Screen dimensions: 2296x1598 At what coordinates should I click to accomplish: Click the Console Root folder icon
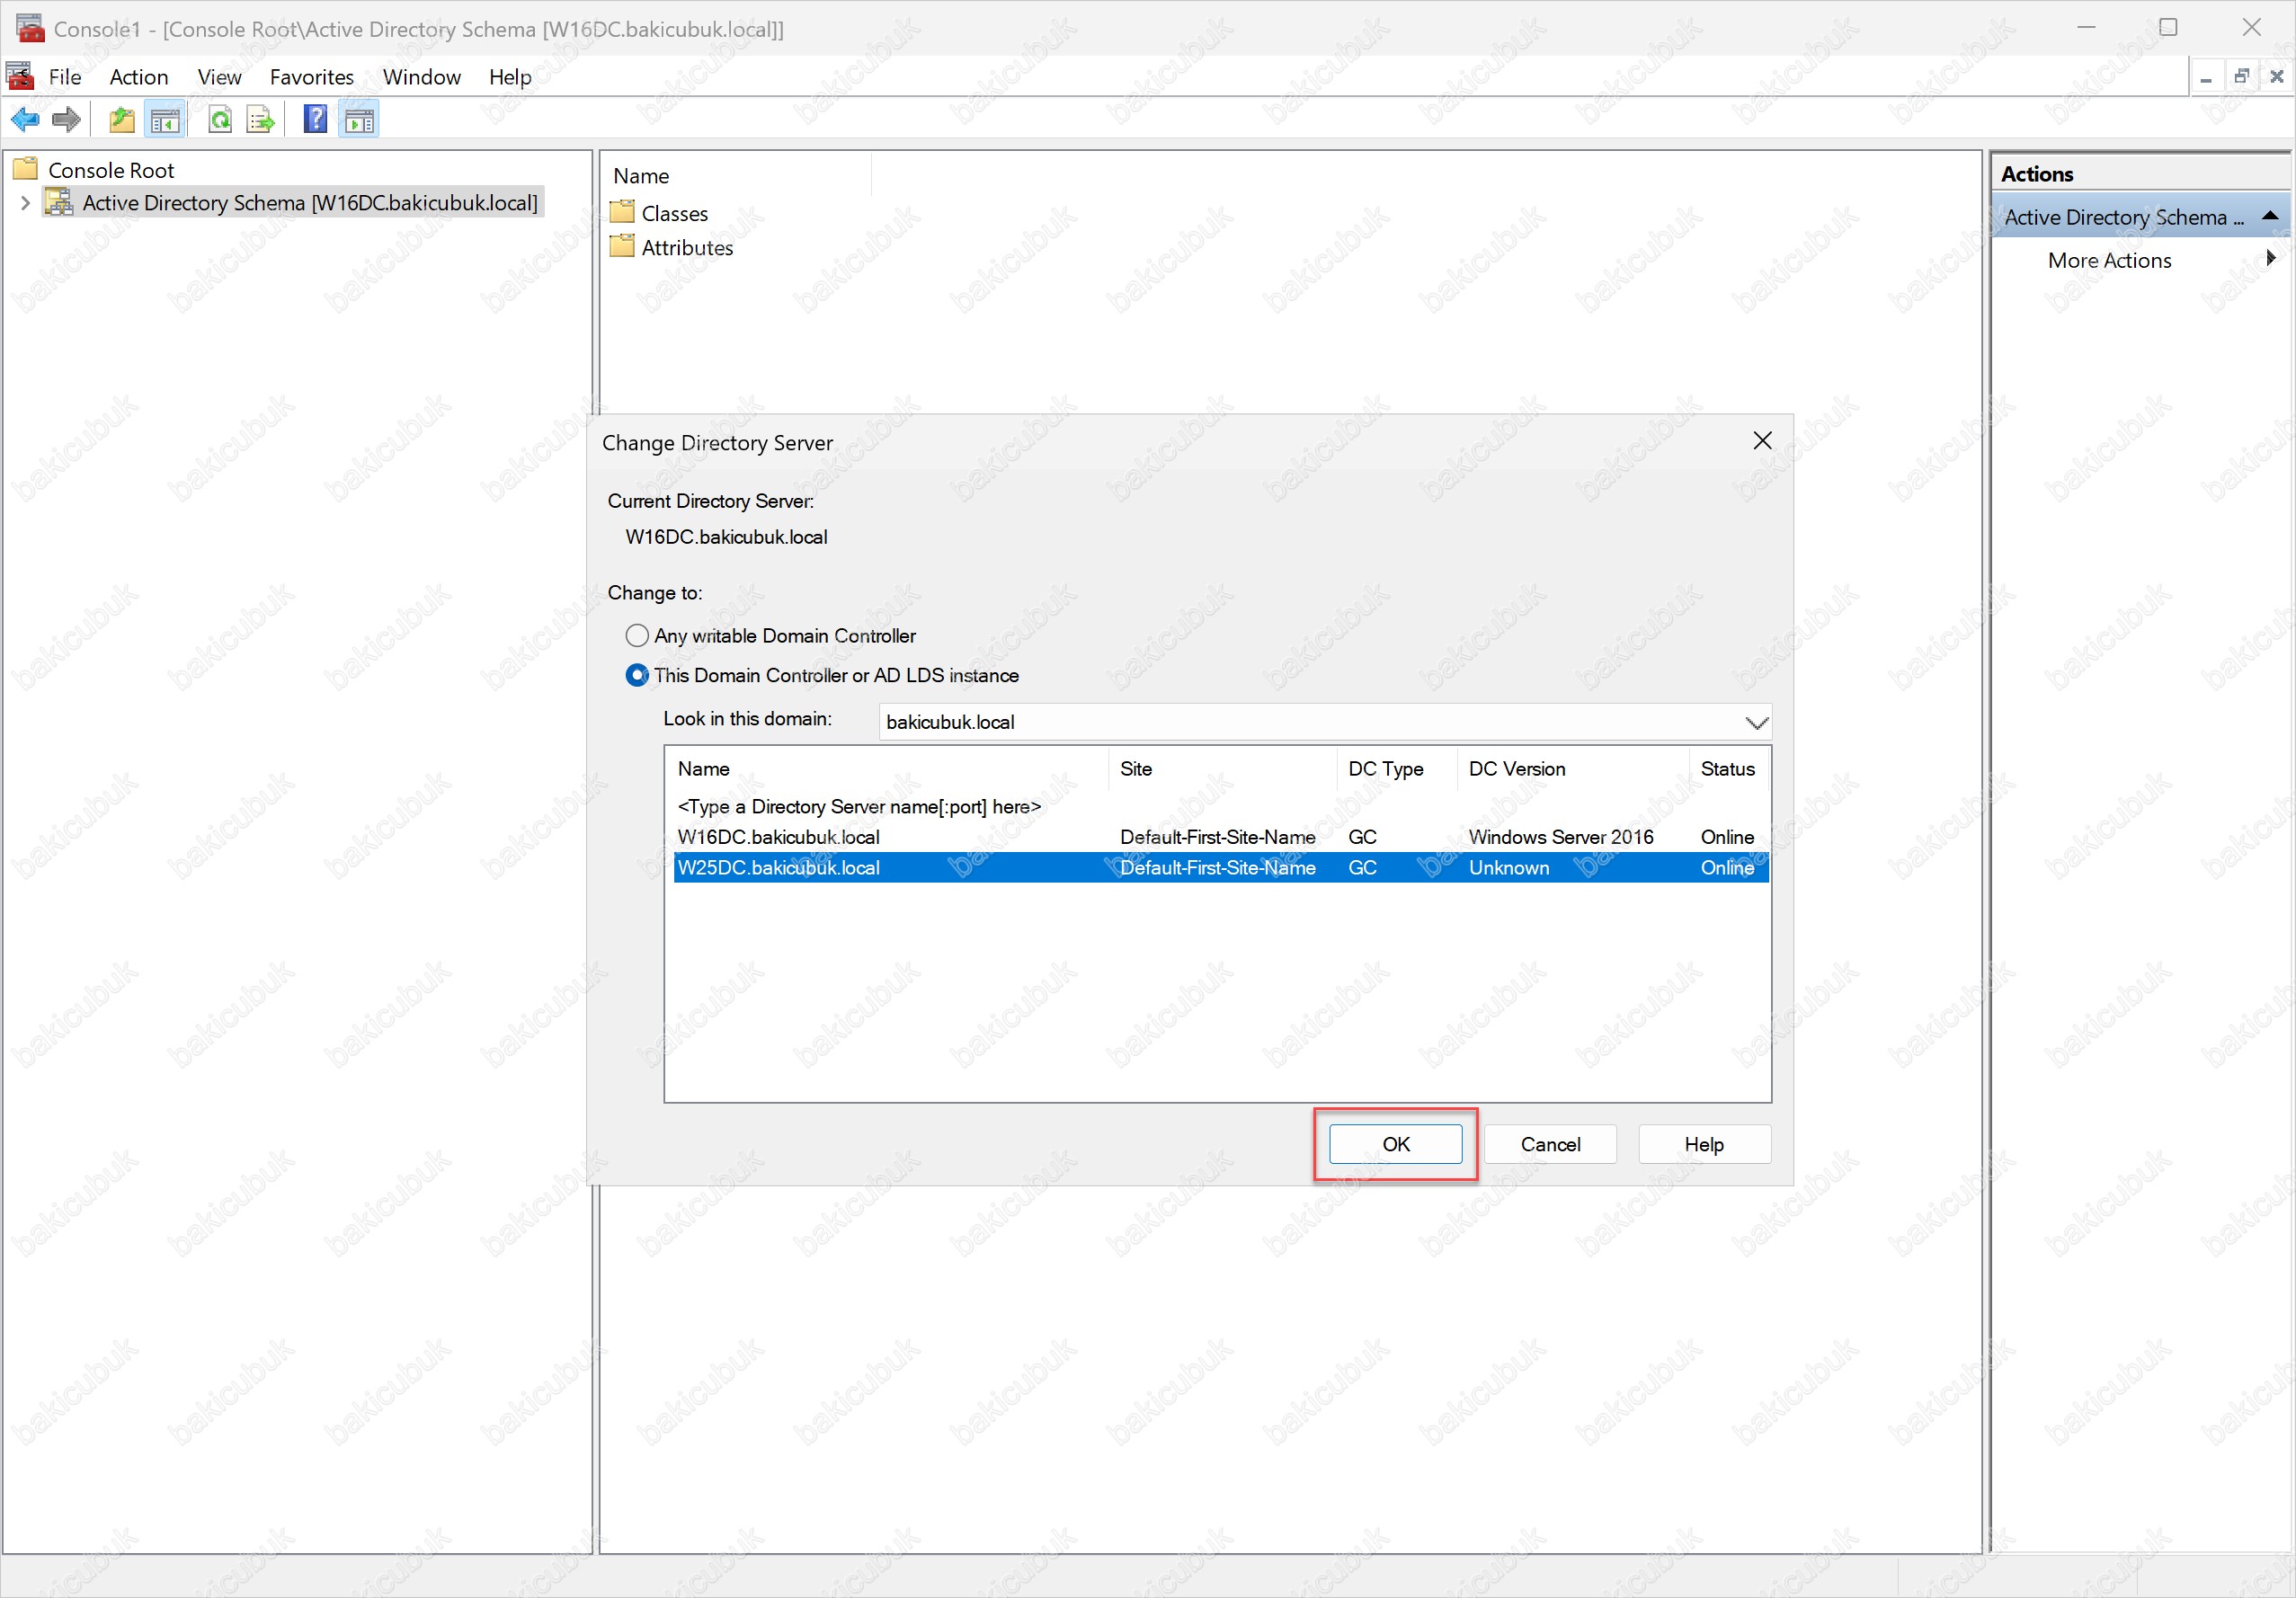point(25,169)
